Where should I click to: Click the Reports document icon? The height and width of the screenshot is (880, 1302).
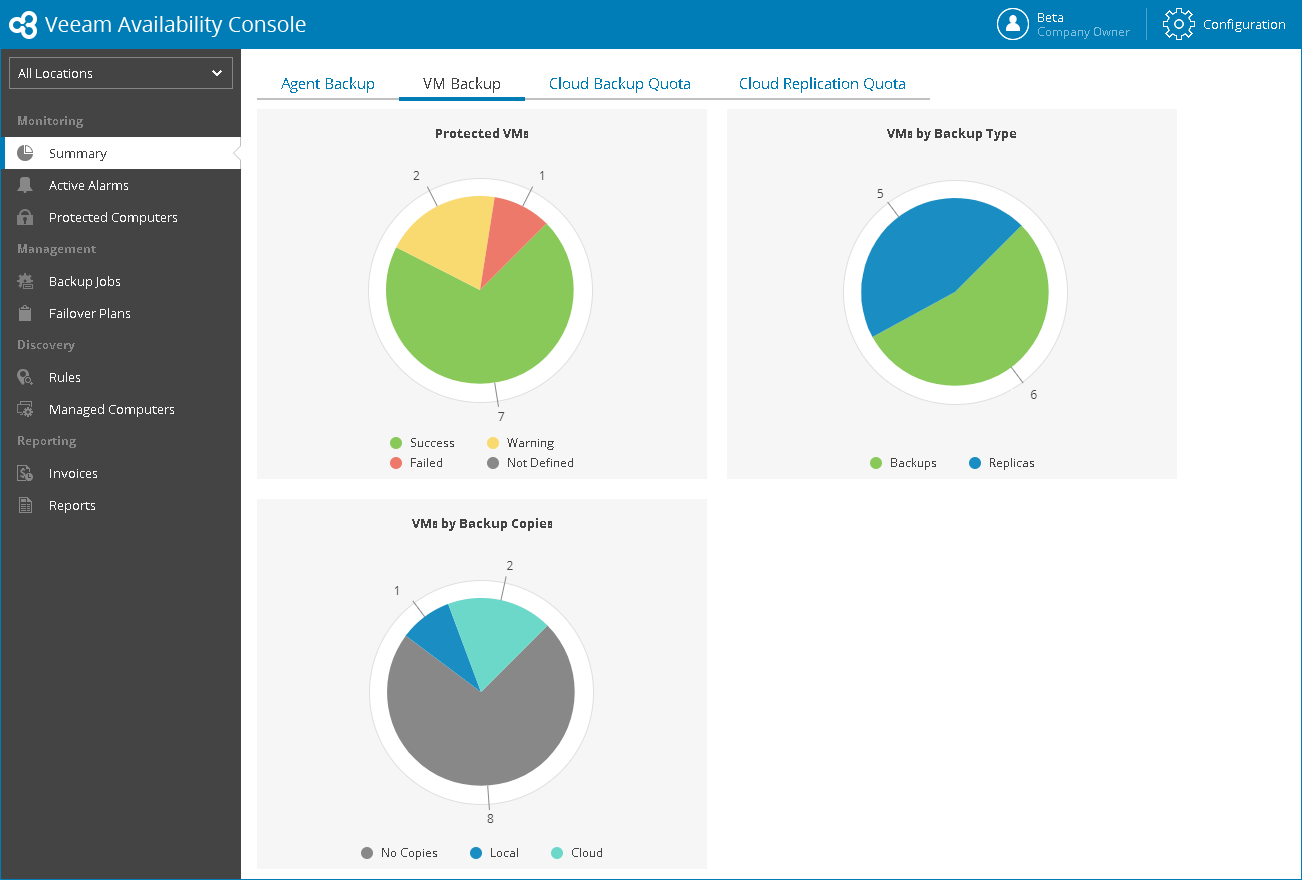click(26, 505)
